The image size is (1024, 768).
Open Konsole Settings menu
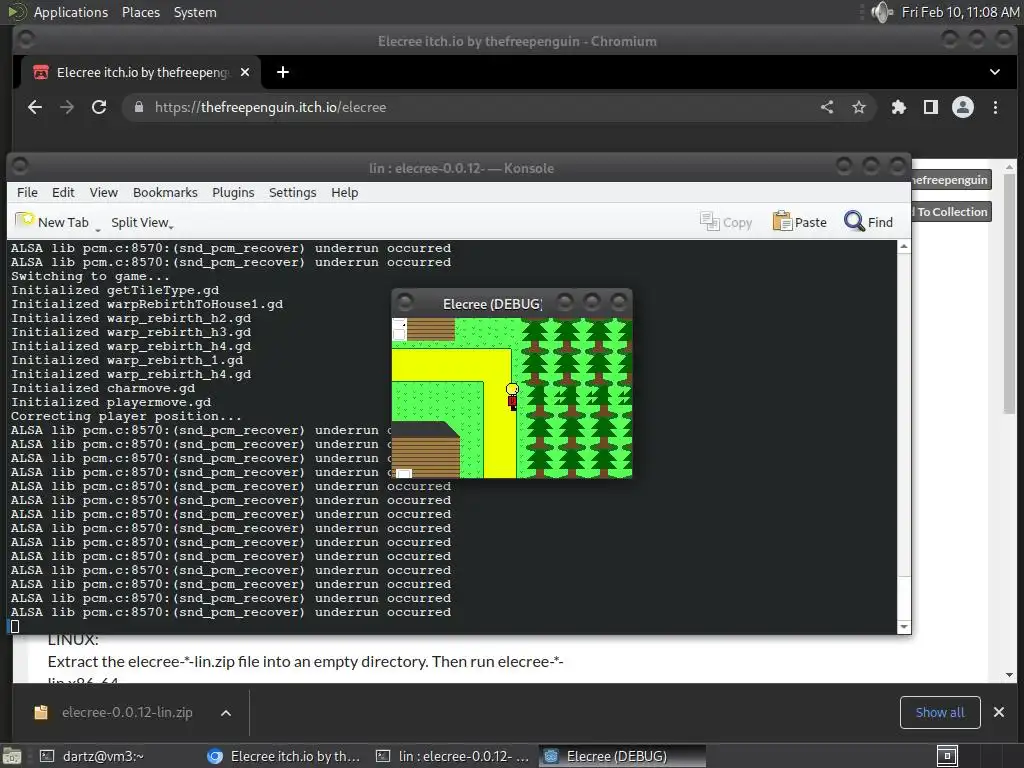coord(293,193)
